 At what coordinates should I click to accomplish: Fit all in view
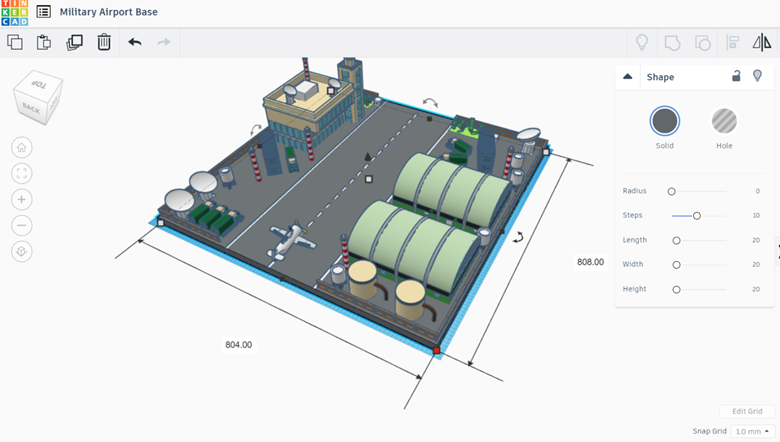click(21, 174)
